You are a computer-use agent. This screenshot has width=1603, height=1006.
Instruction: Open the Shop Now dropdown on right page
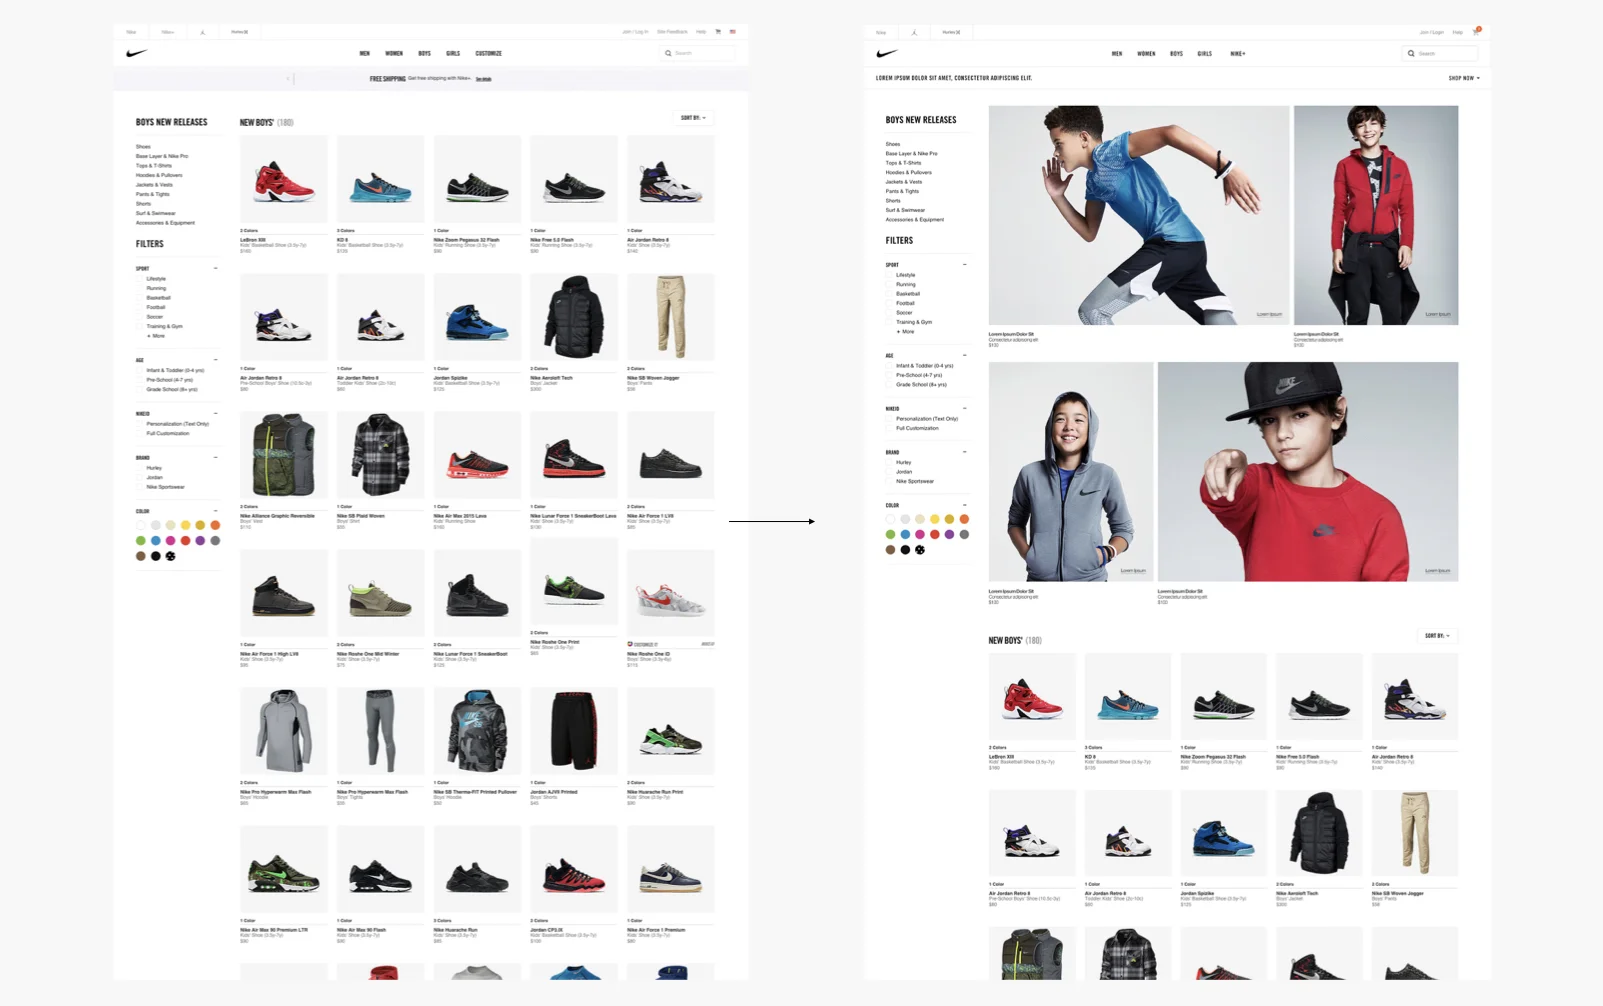(x=1464, y=78)
